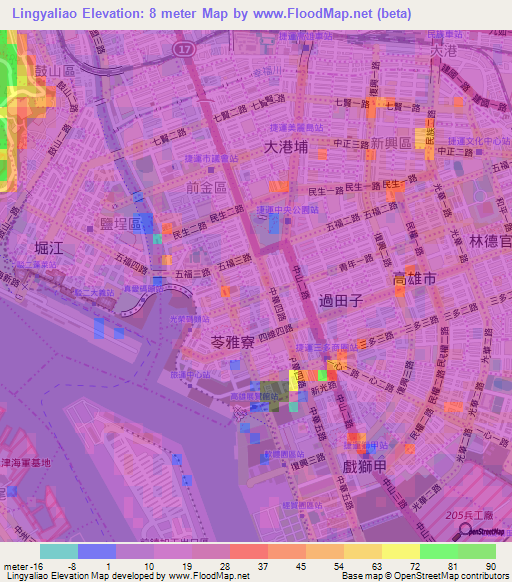Click the www.FloodMap.net text in the title
The height and width of the screenshot is (582, 512).
(x=313, y=14)
